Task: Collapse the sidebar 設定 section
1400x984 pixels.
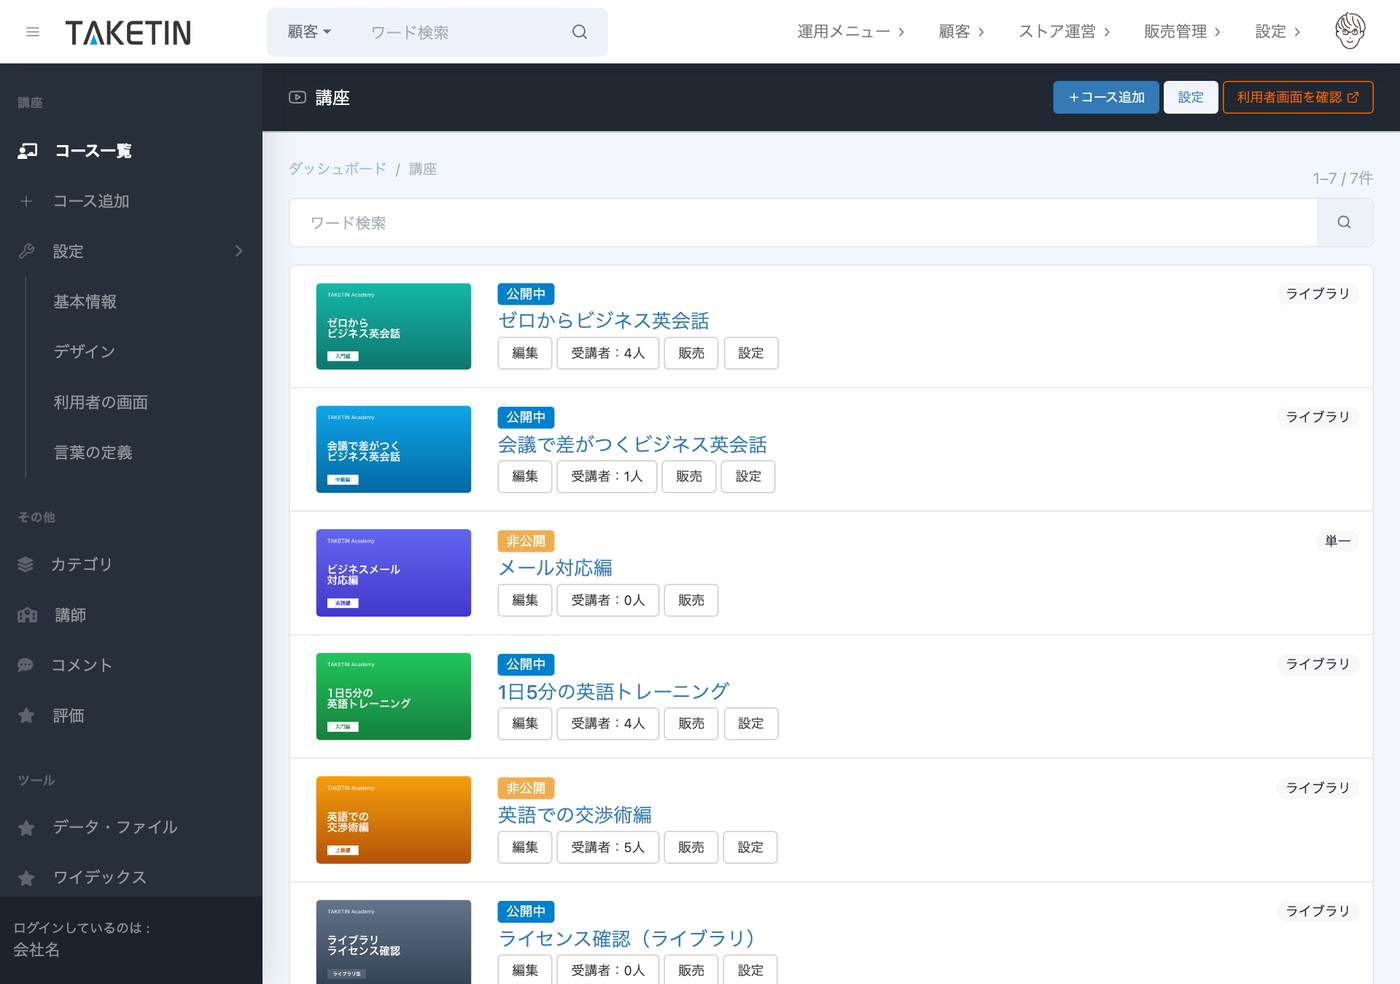Action: point(131,251)
